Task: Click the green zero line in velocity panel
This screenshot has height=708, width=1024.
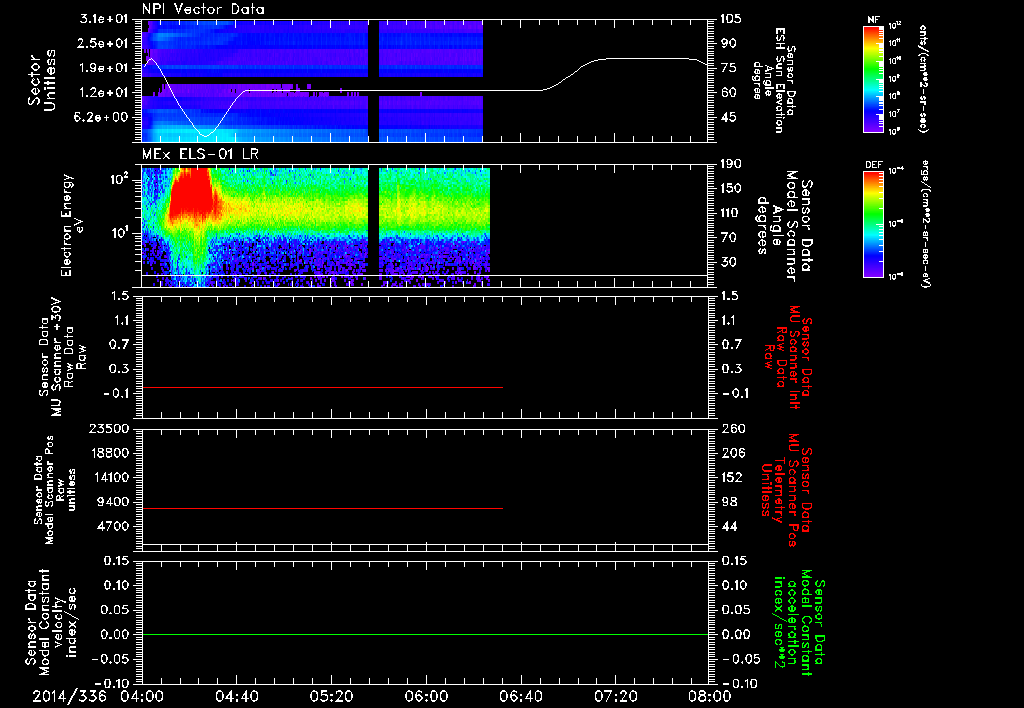Action: coord(425,634)
